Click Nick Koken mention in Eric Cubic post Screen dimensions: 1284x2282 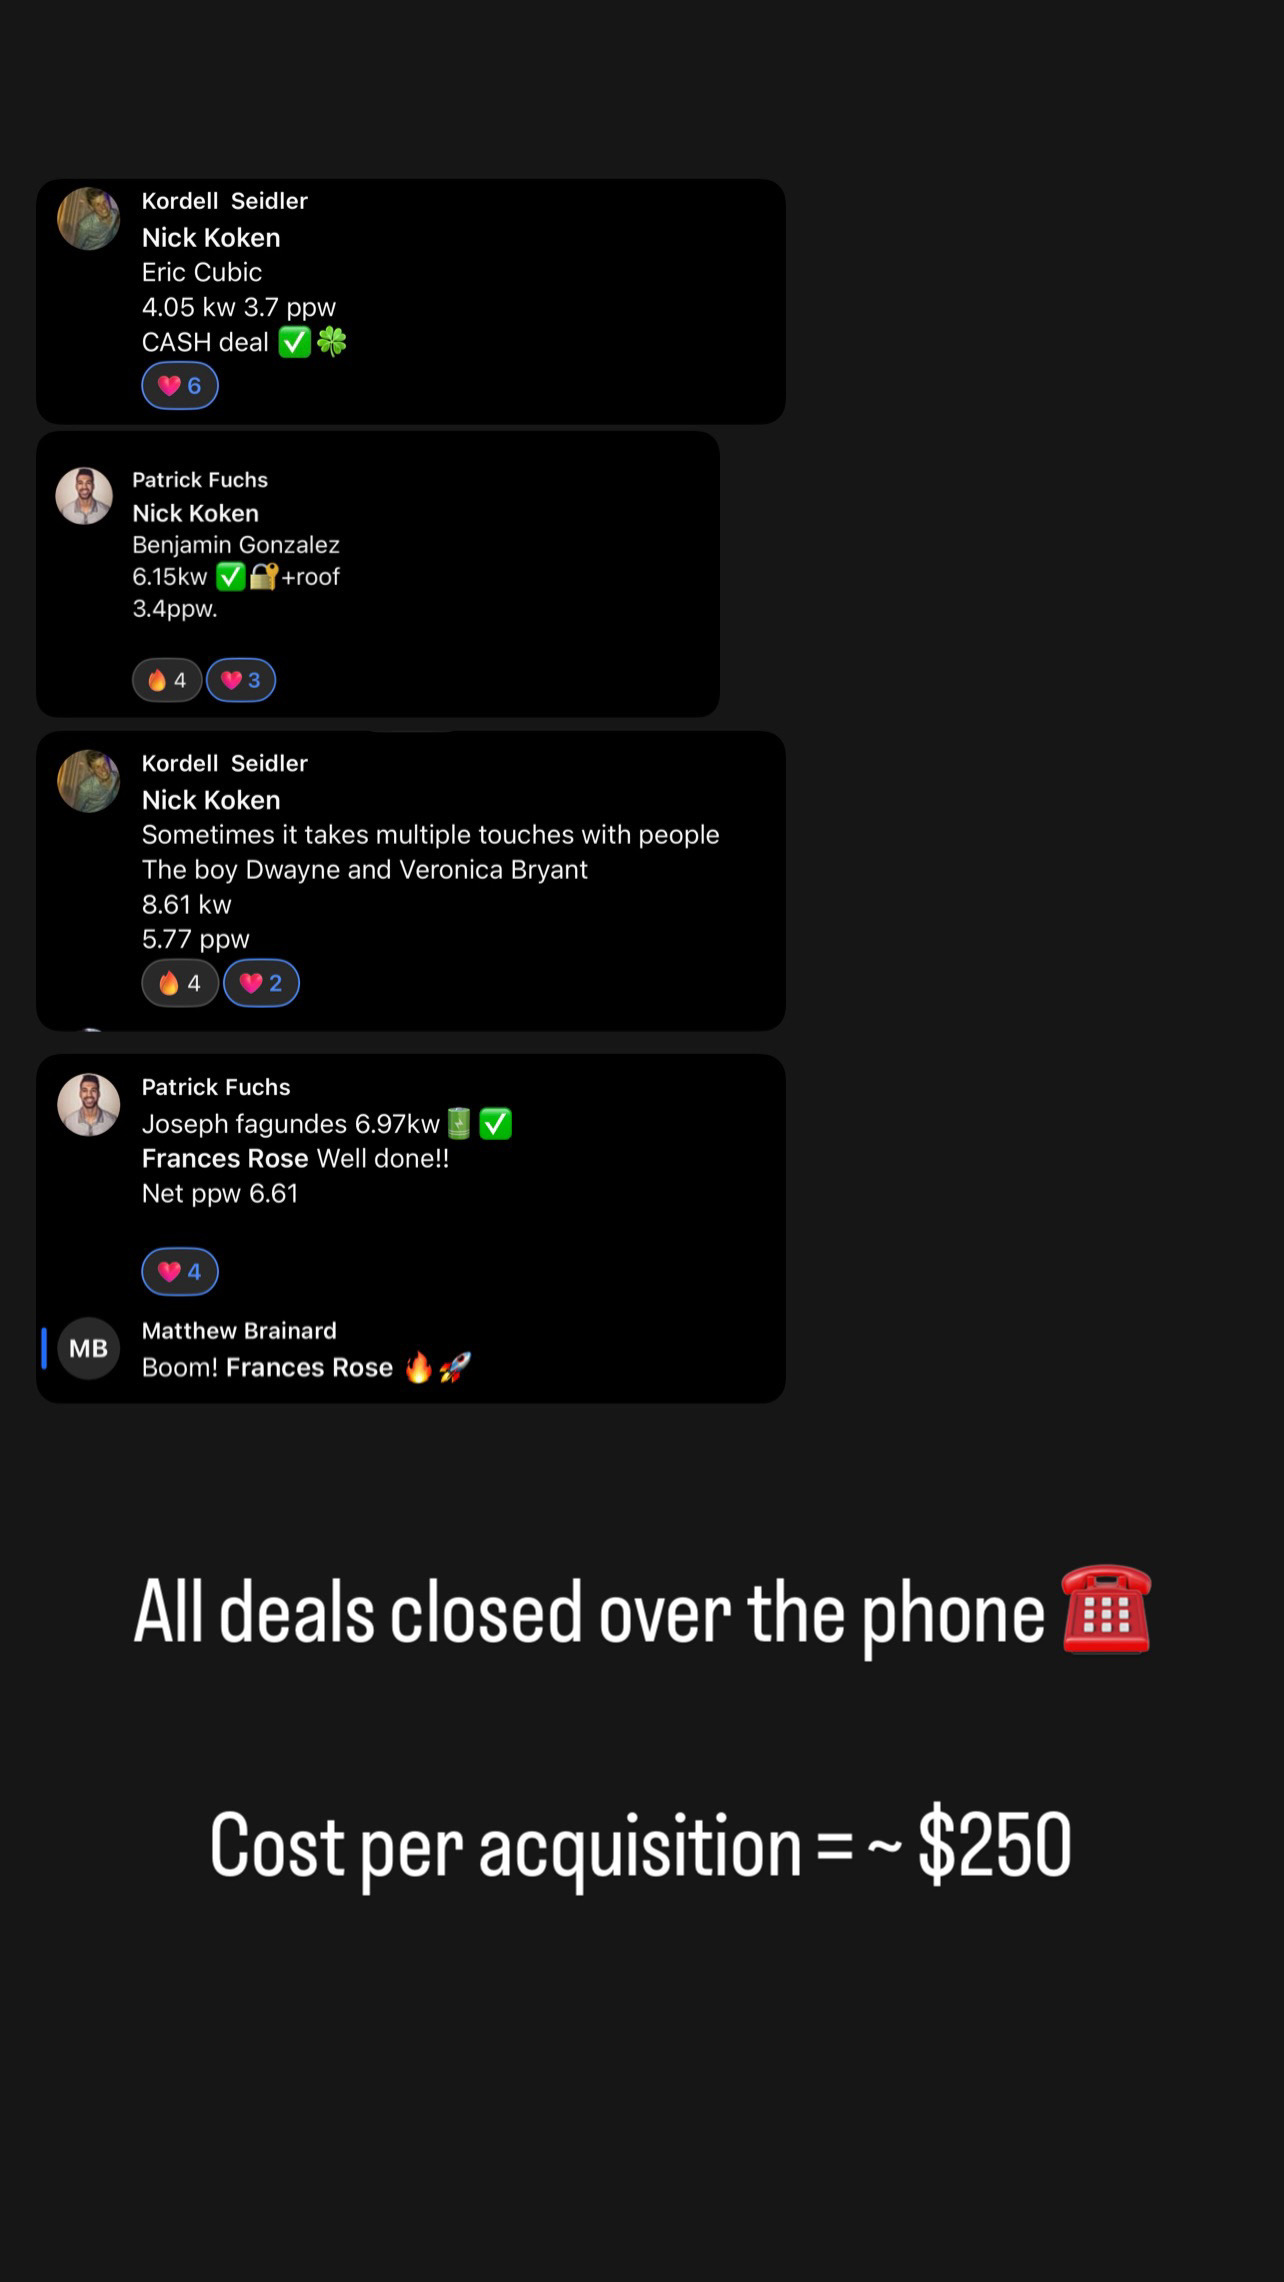coord(211,238)
